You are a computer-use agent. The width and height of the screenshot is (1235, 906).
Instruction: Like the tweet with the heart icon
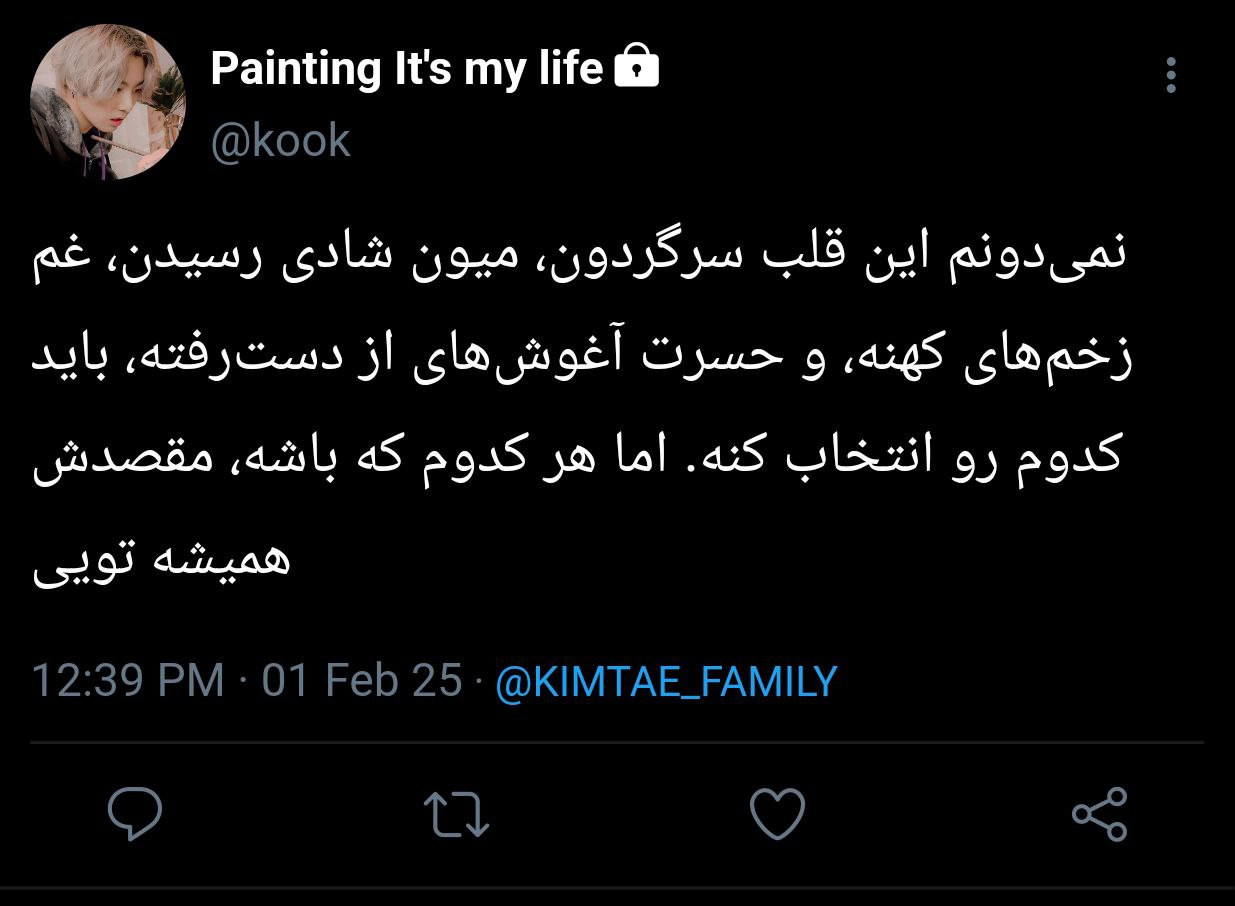[x=777, y=814]
